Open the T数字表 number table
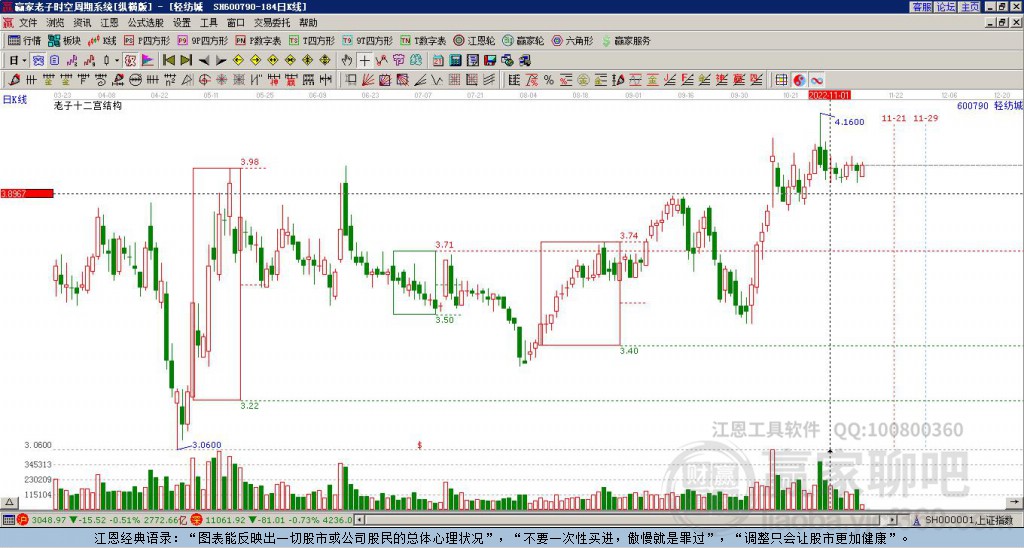 (423, 40)
